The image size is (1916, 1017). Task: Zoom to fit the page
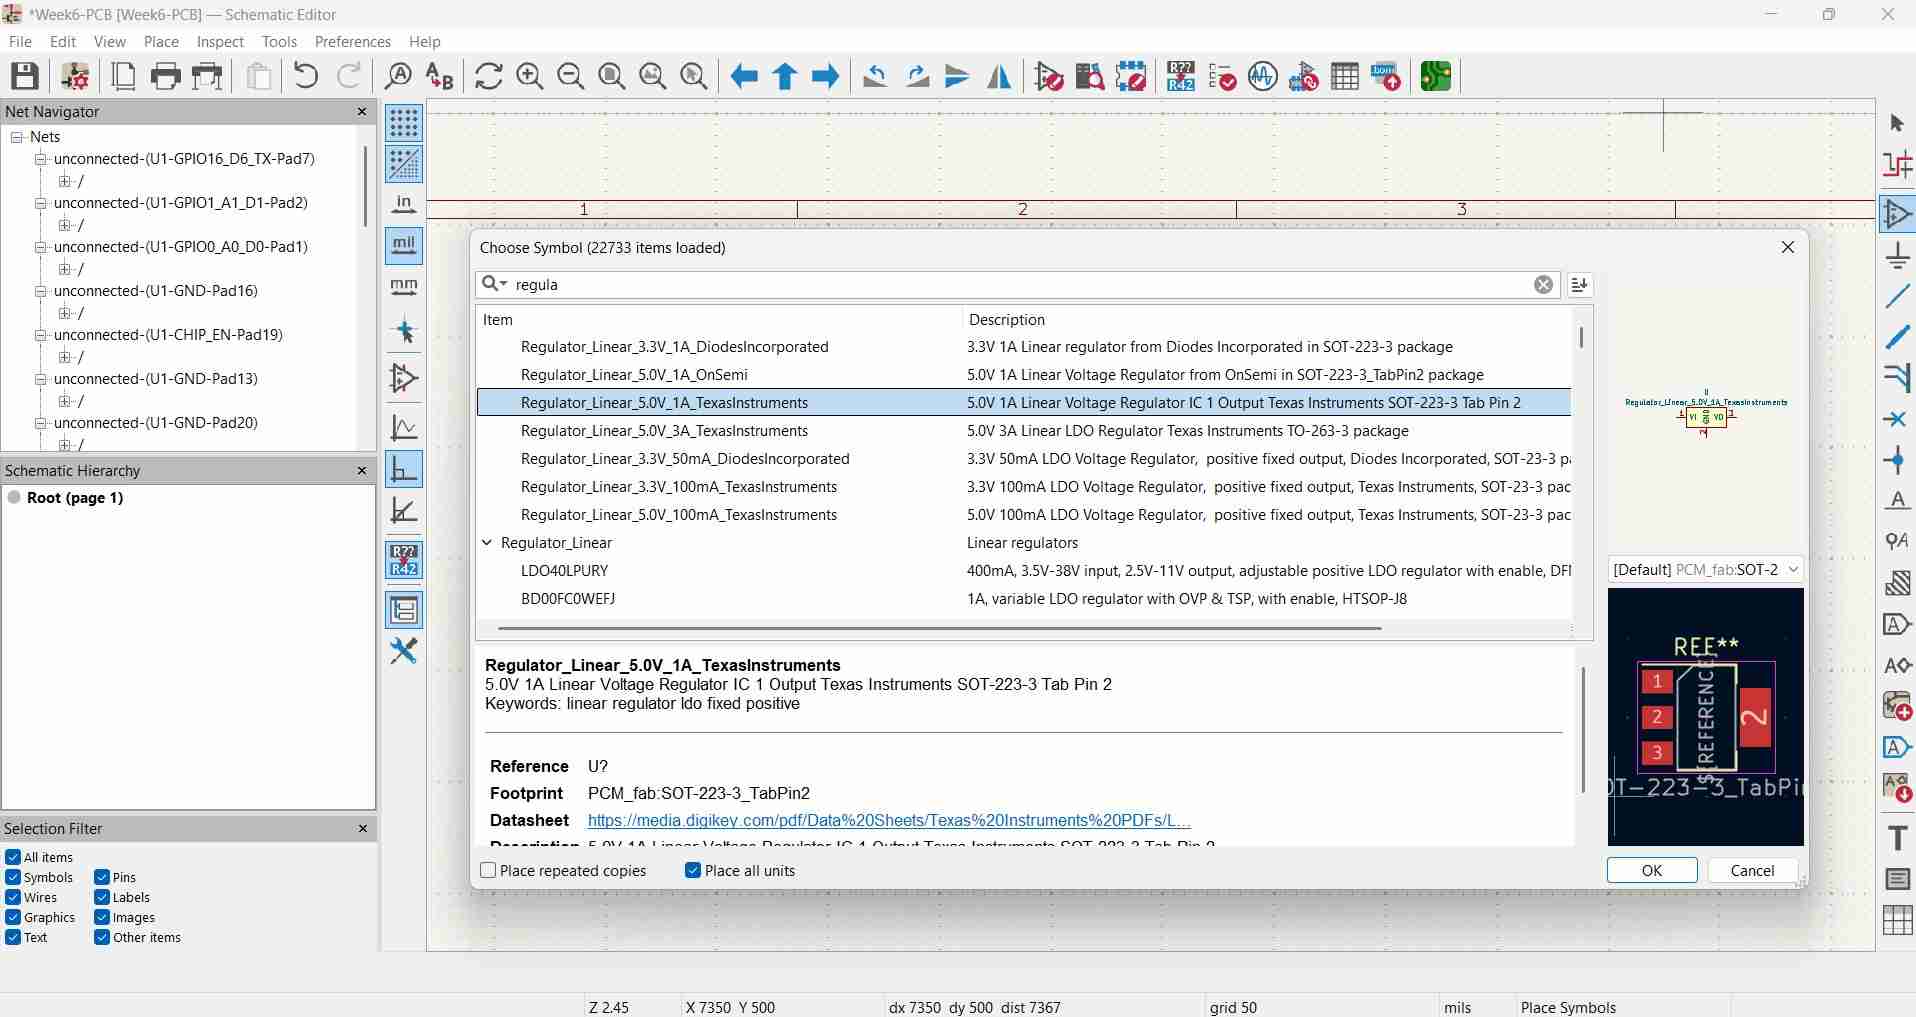tap(612, 76)
